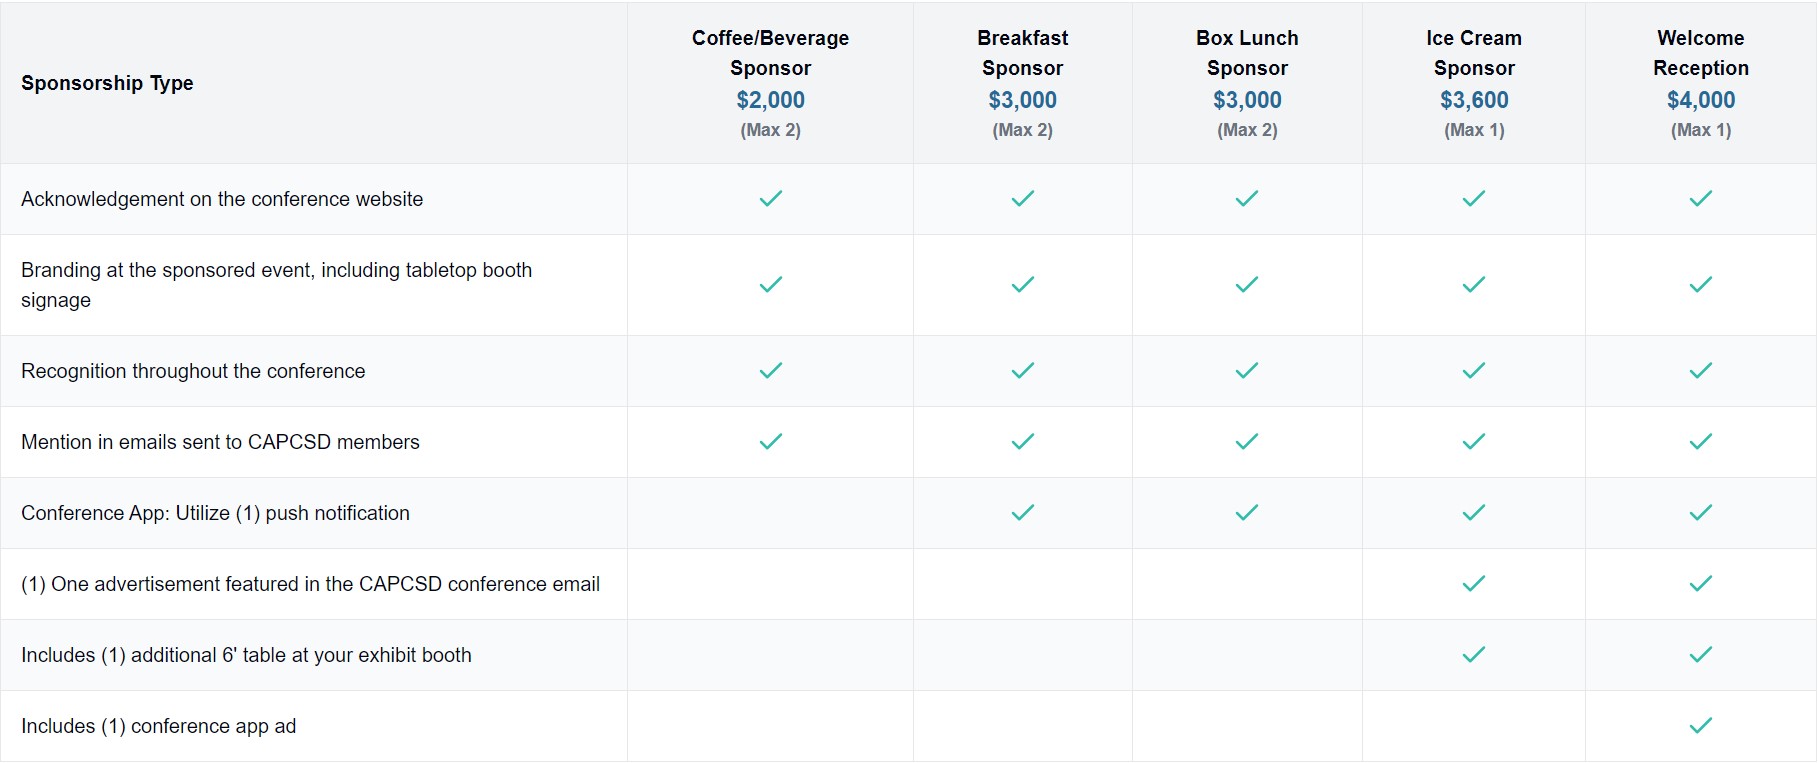Image resolution: width=1818 pixels, height=763 pixels.
Task: Click 'Recognition throughout the conference' label
Action: tap(193, 371)
